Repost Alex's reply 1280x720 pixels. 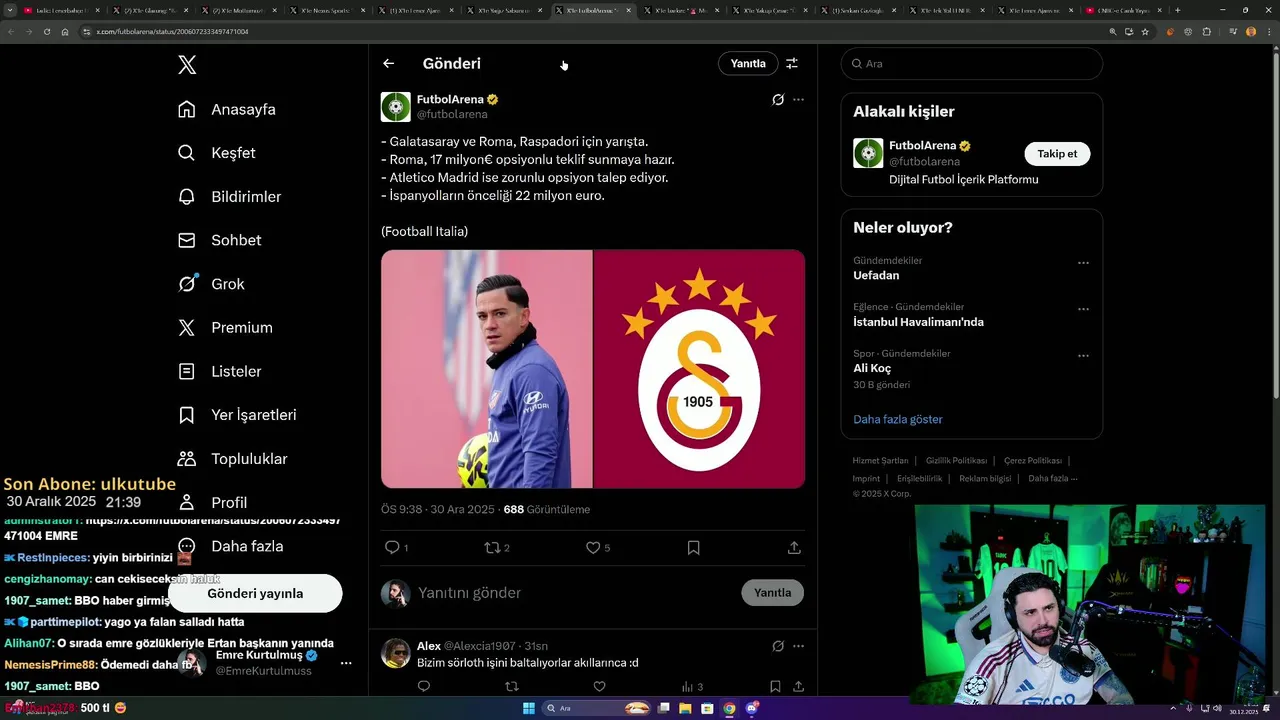511,686
